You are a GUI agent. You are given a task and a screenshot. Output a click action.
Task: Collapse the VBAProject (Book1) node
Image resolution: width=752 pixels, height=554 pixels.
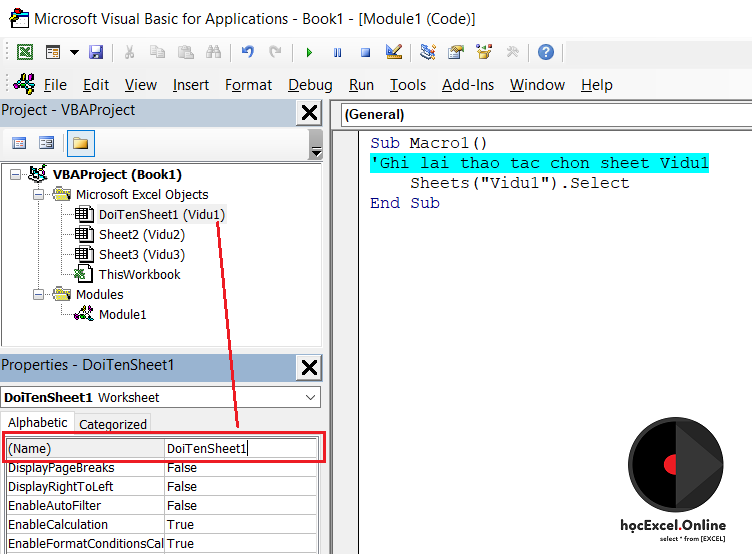[15, 175]
